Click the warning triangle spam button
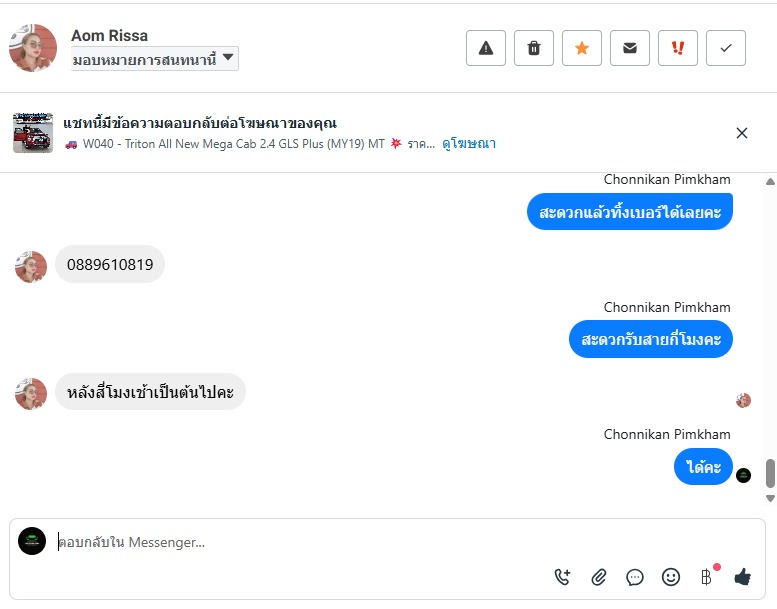The height and width of the screenshot is (609, 777). pyautogui.click(x=486, y=48)
